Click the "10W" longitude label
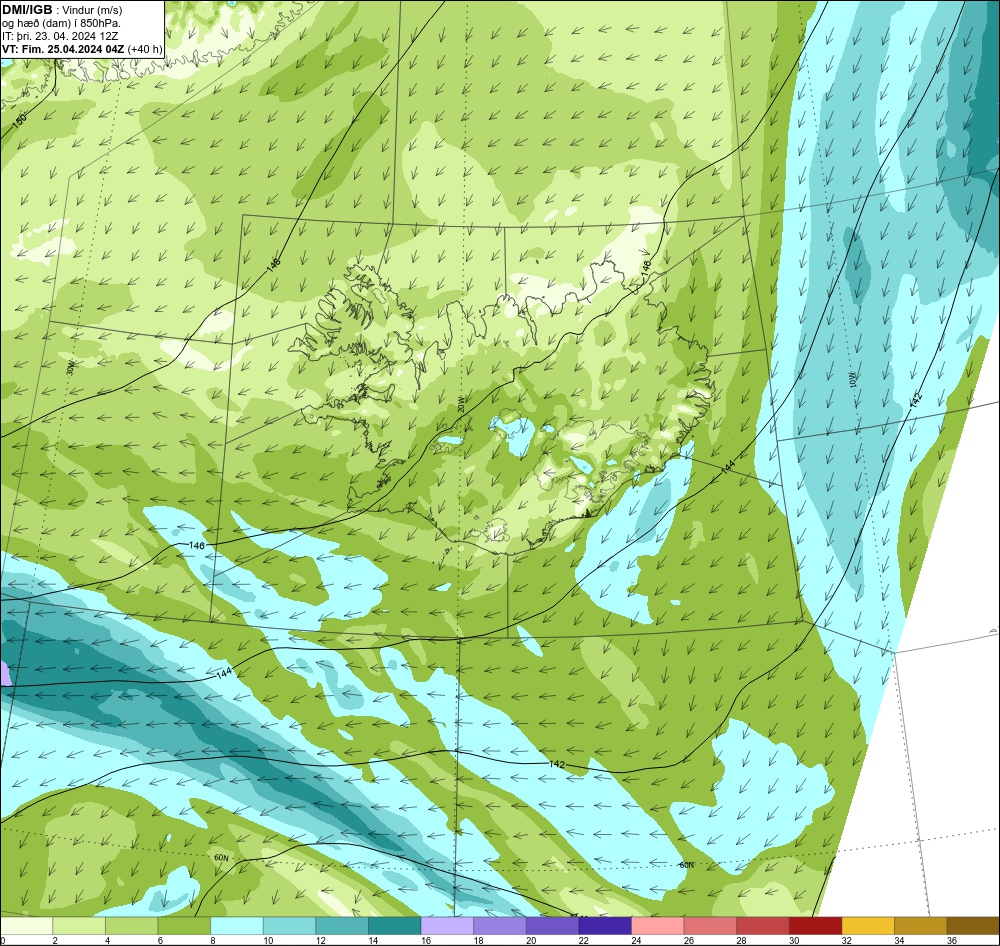The image size is (1000, 946). [x=853, y=380]
